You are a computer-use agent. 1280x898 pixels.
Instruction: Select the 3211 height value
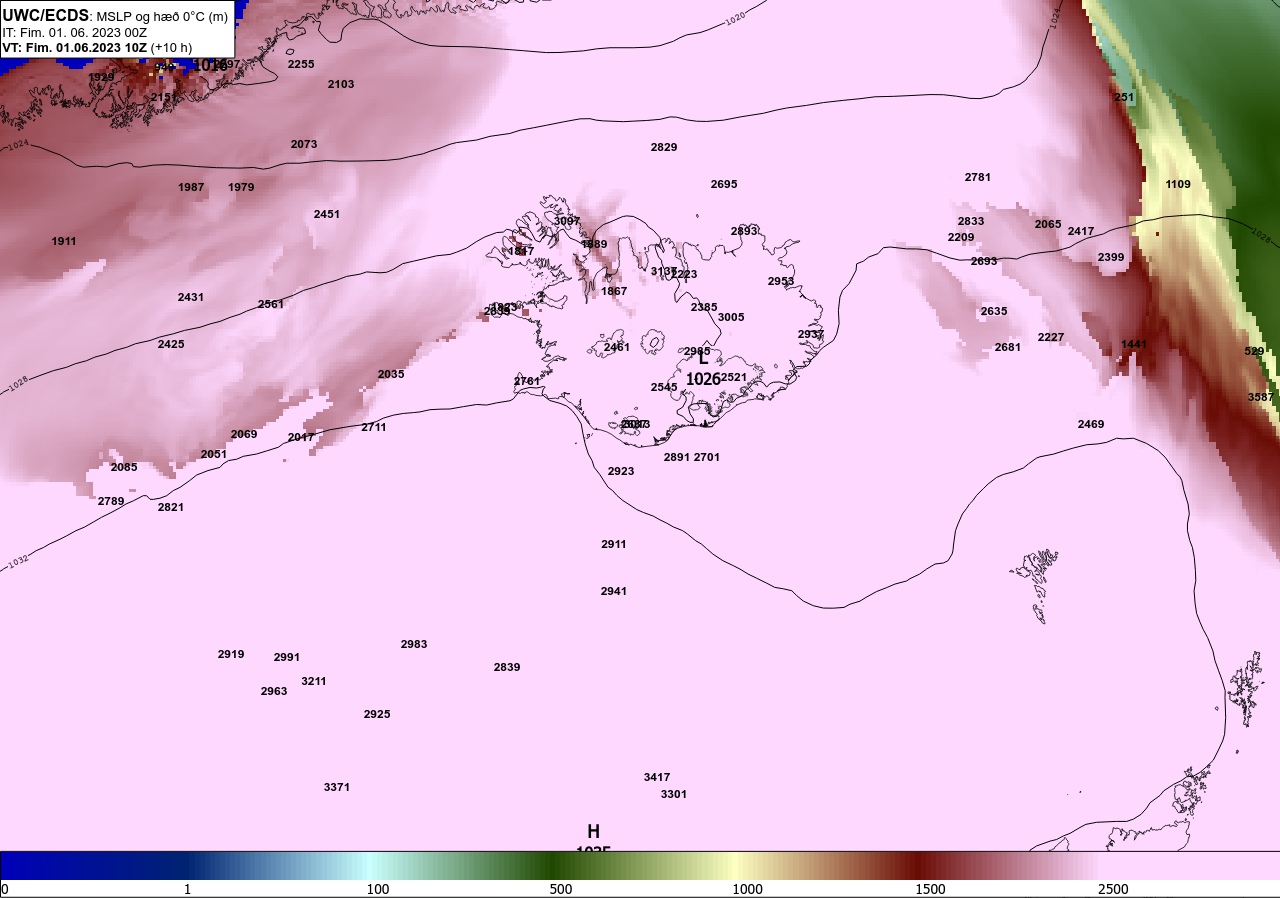point(314,681)
